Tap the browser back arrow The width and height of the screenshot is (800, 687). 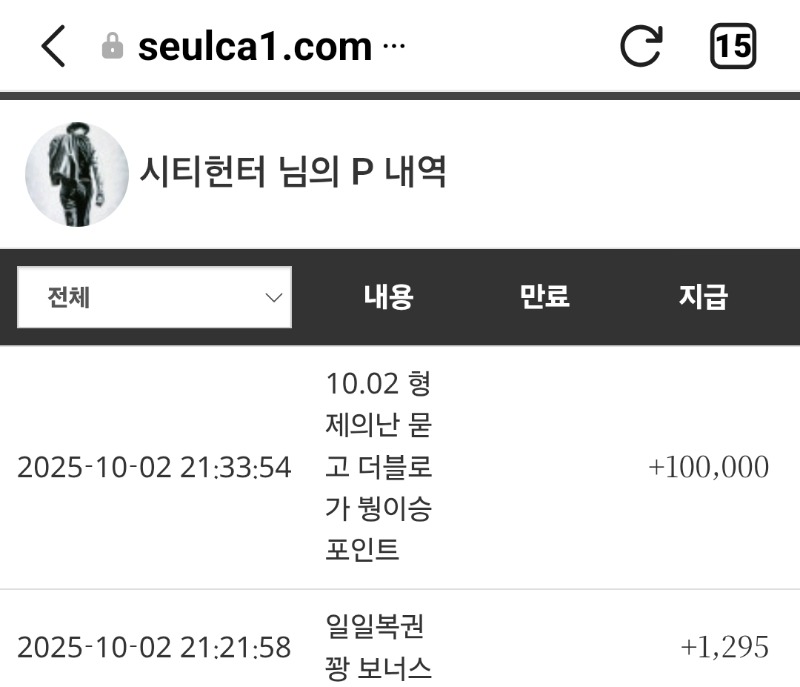[x=53, y=47]
